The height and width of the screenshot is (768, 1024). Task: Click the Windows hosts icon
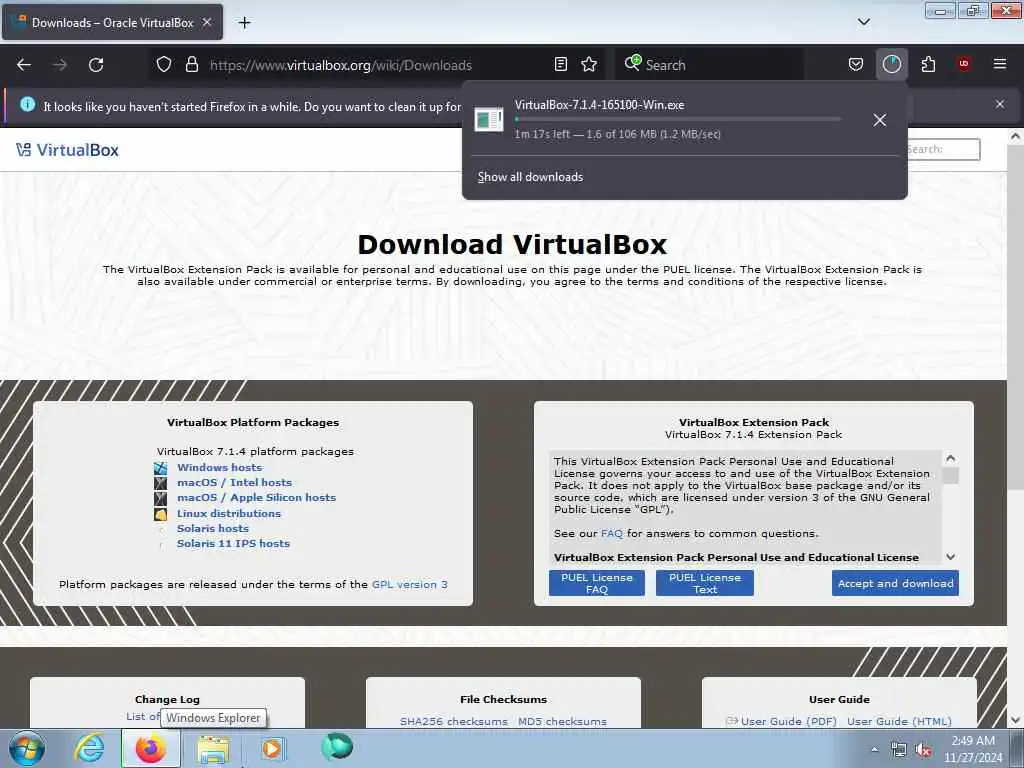(x=161, y=468)
